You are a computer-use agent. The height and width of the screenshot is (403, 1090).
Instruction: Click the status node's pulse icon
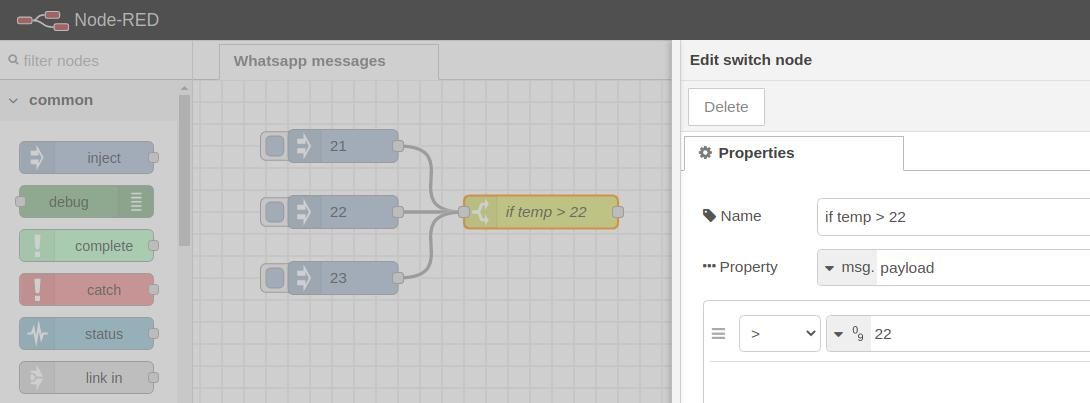click(x=37, y=334)
